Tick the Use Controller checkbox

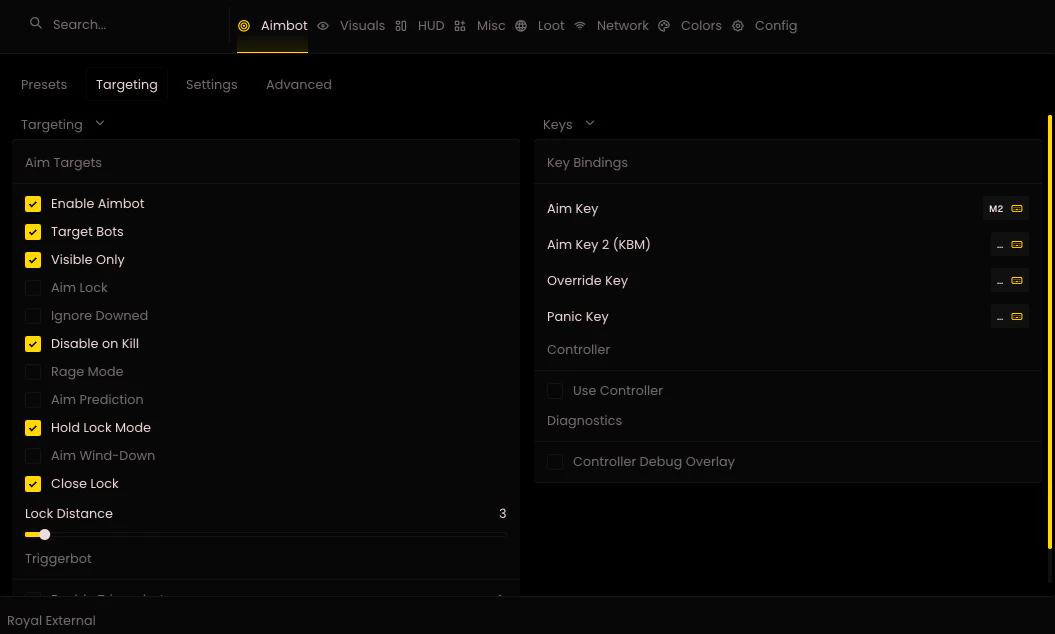(555, 391)
